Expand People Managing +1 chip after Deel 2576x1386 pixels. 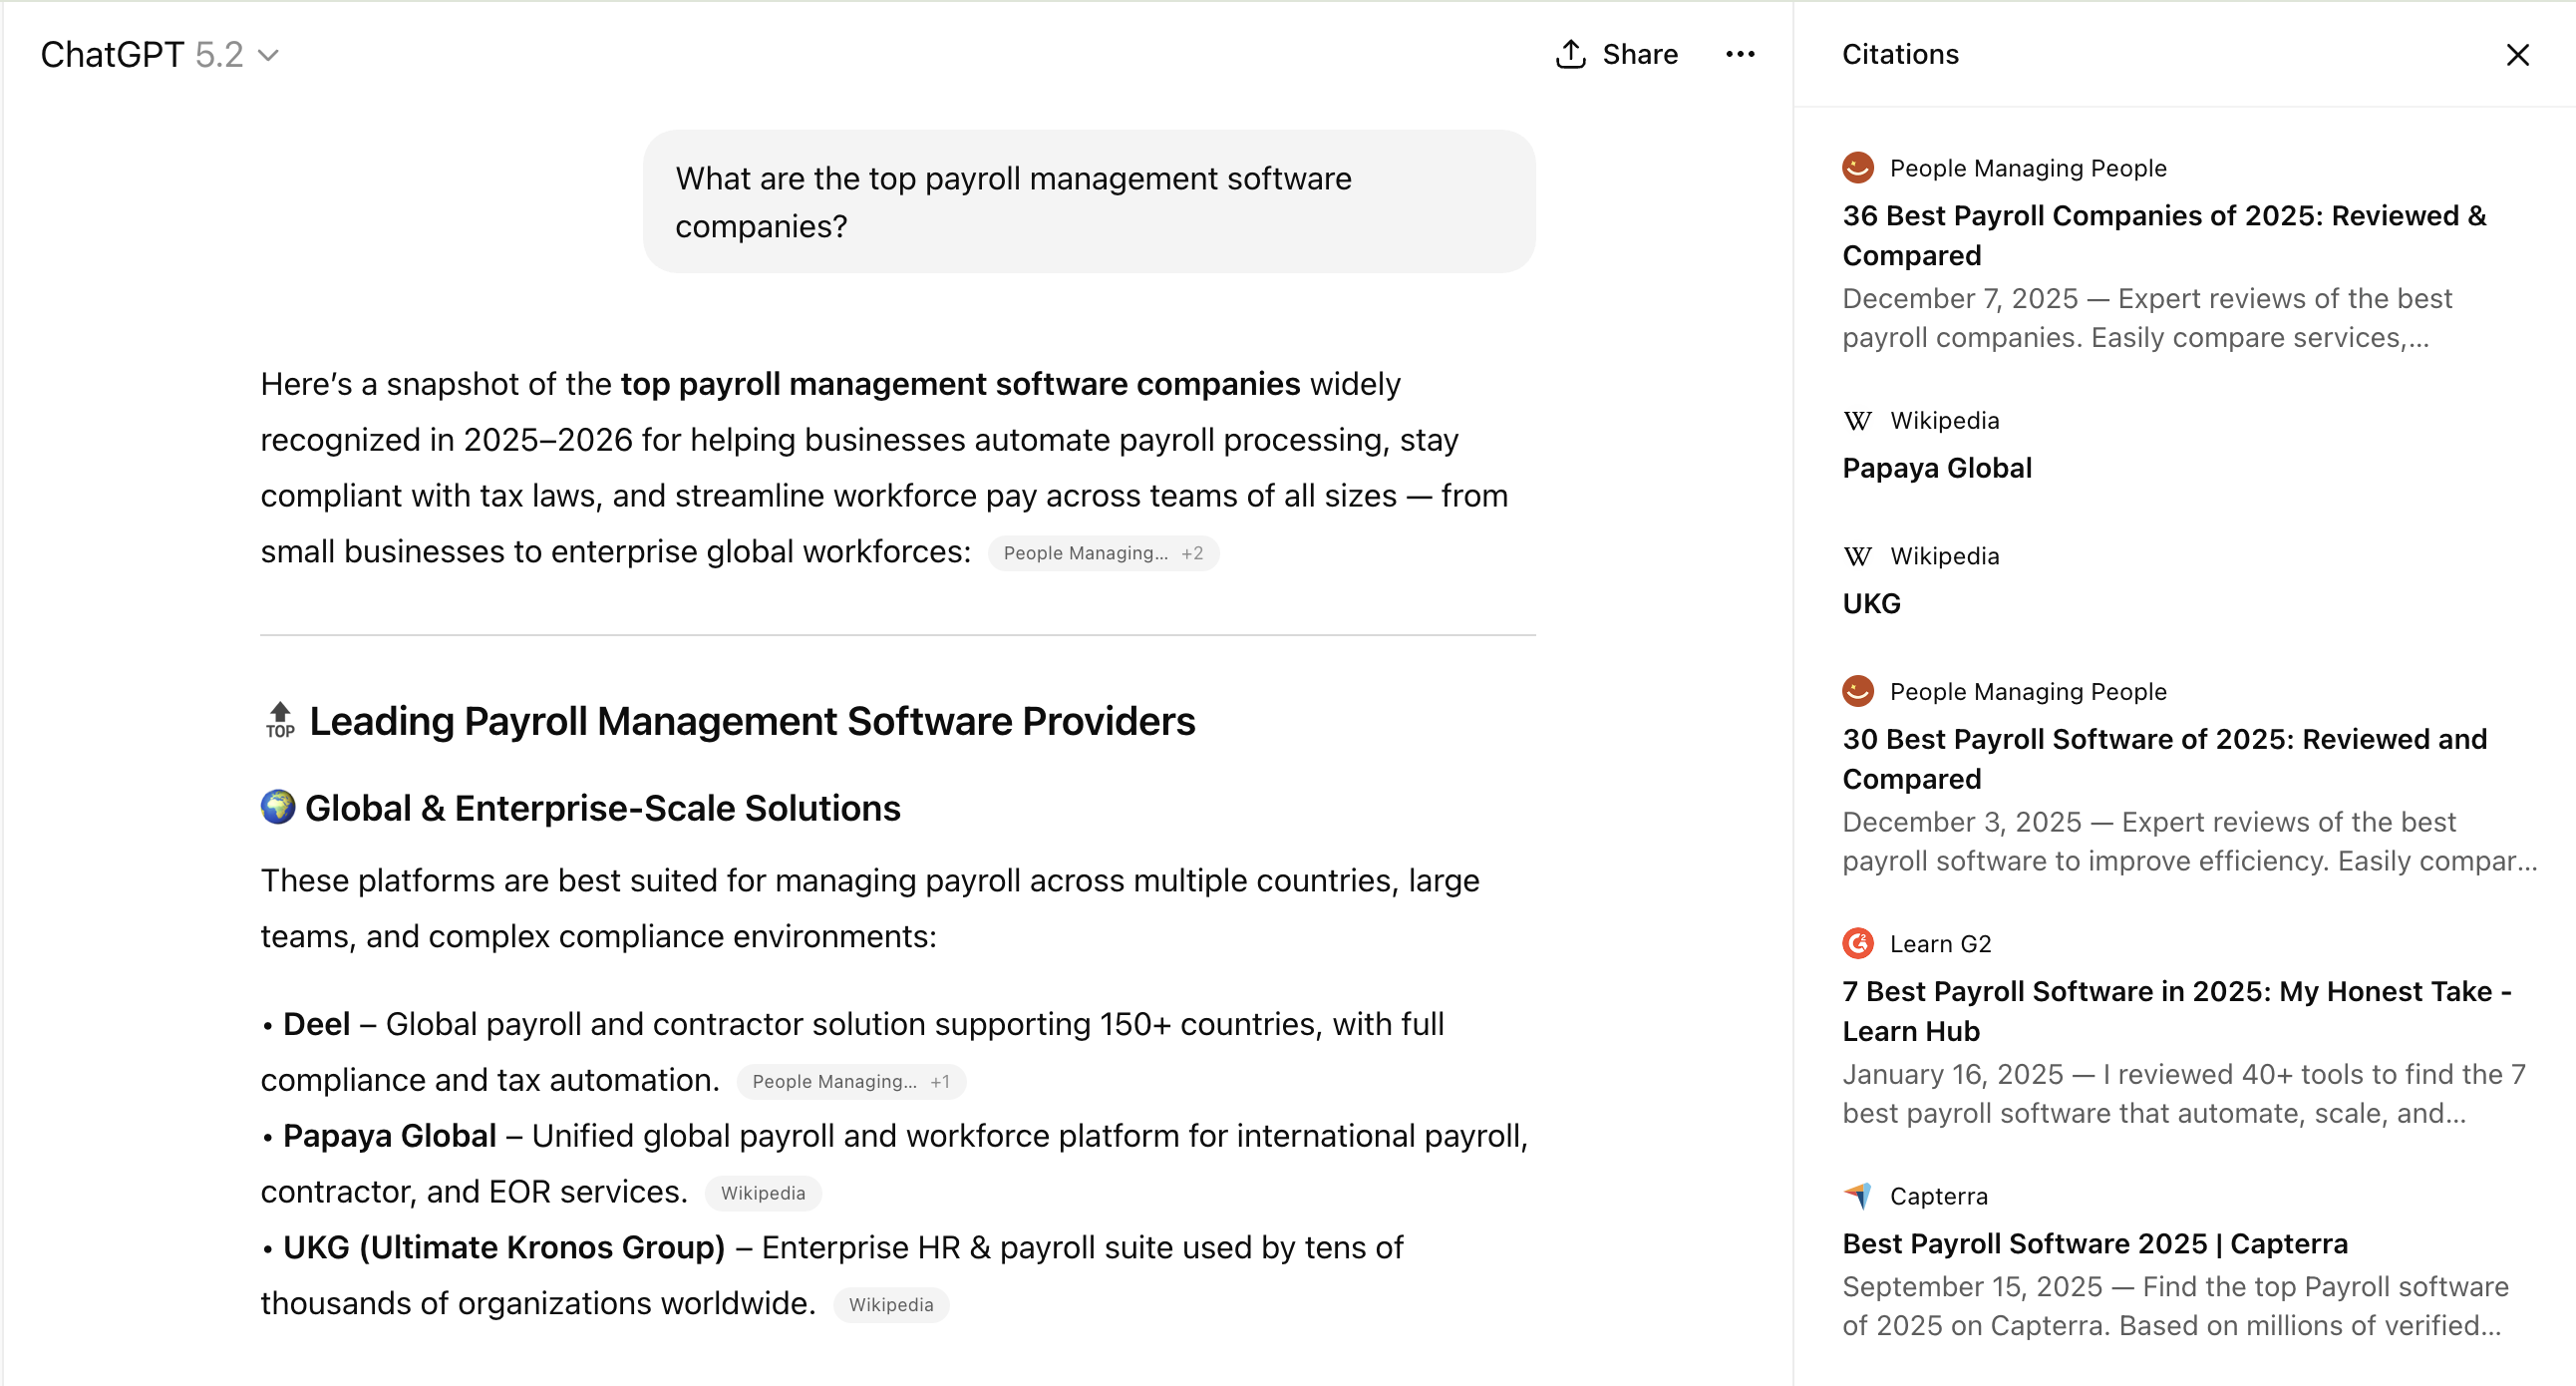pyautogui.click(x=850, y=1082)
